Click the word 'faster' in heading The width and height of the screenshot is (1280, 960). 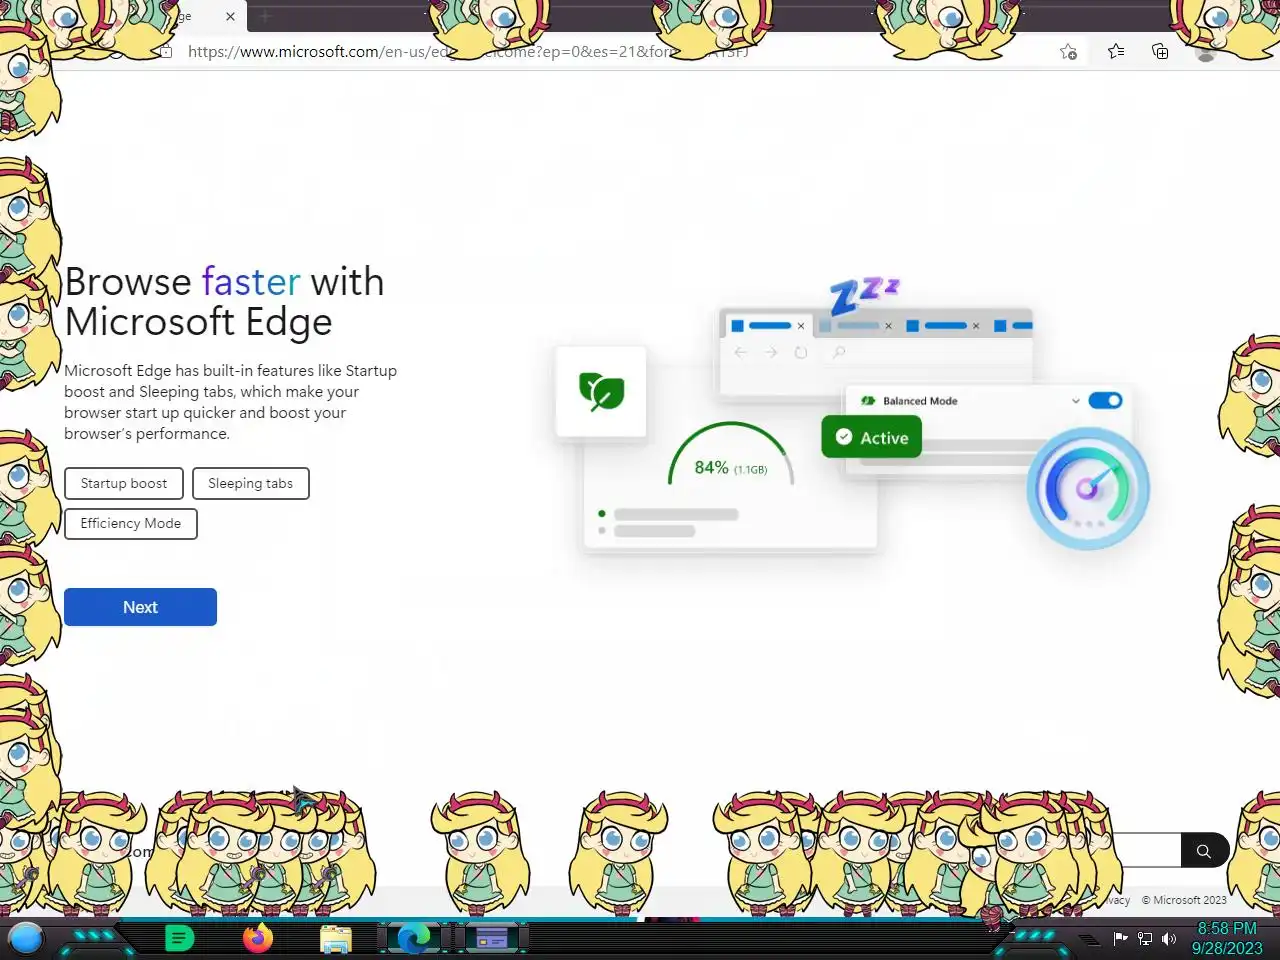point(251,282)
